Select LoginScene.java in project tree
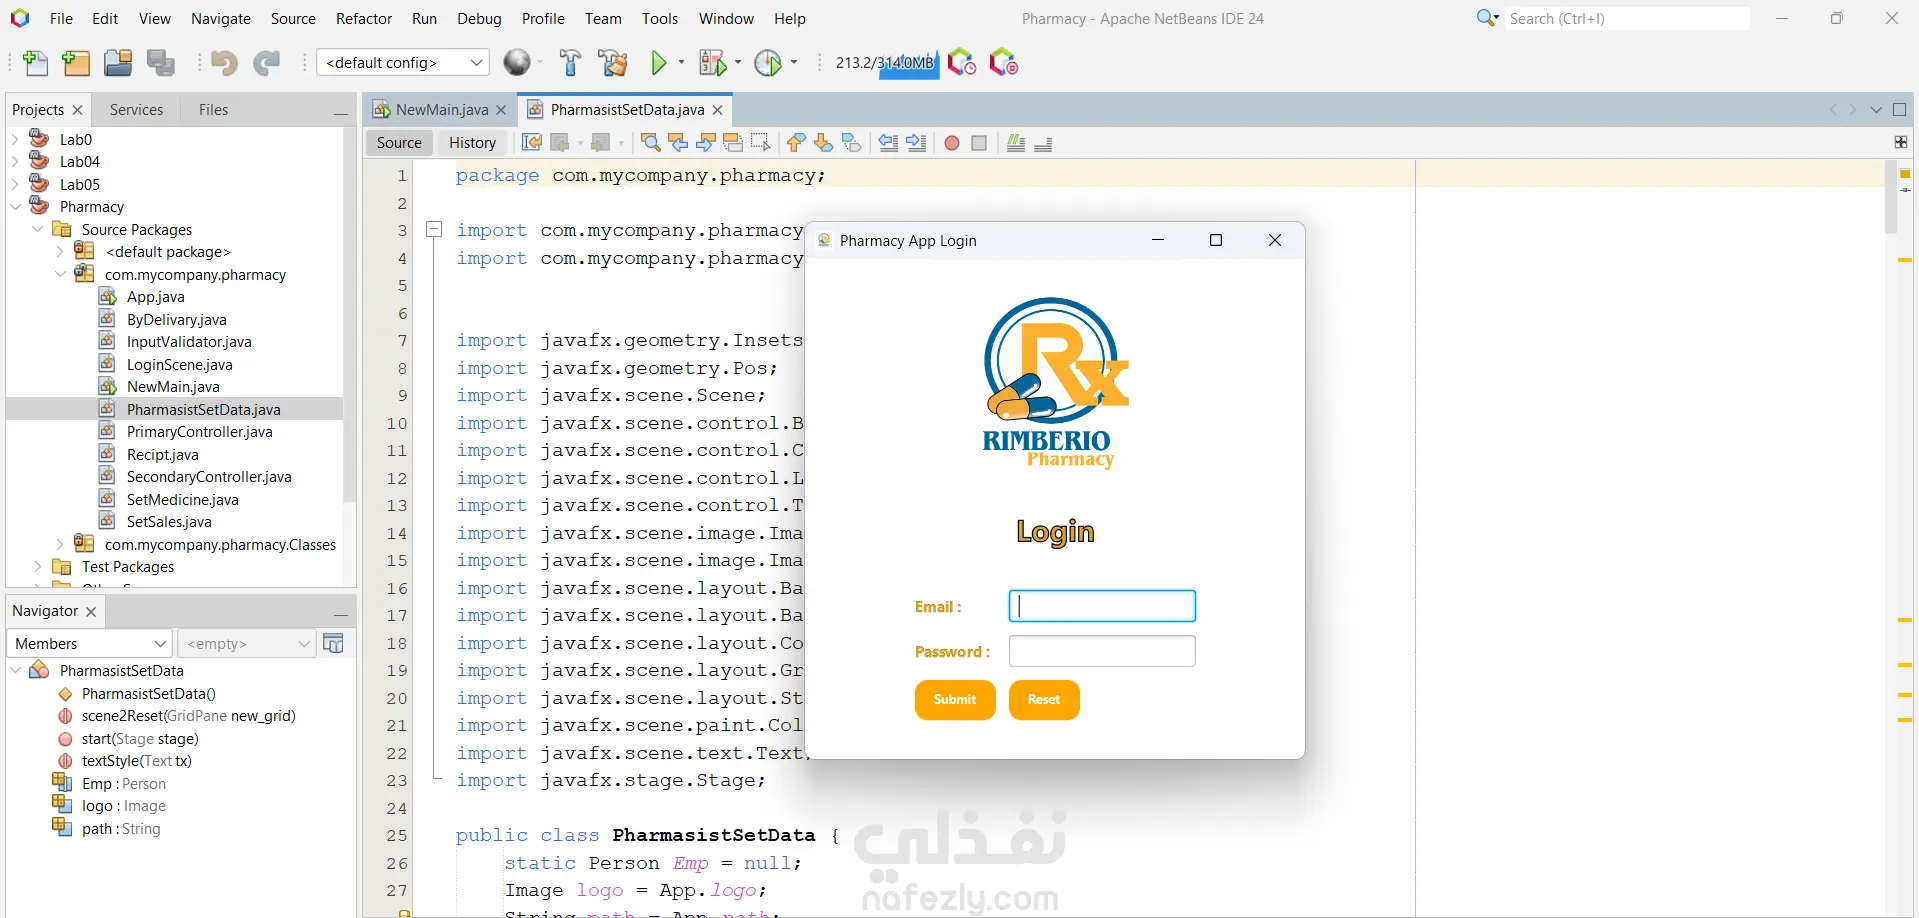The width and height of the screenshot is (1919, 918). [179, 364]
